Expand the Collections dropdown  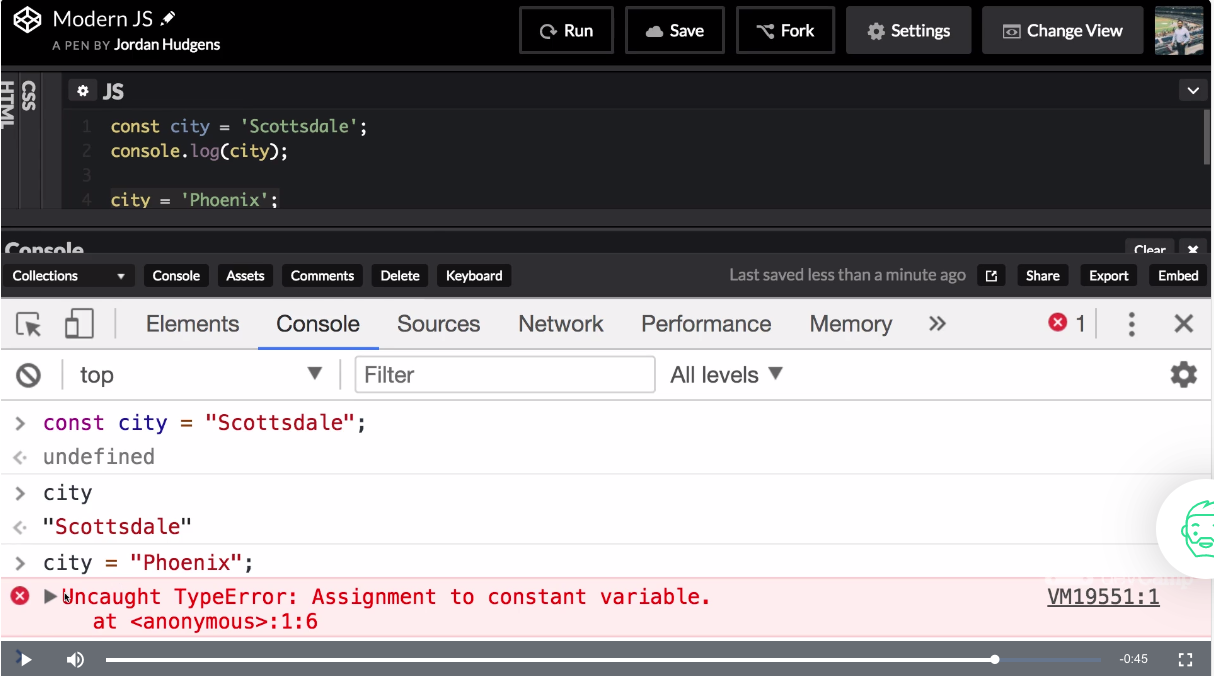[x=68, y=276]
